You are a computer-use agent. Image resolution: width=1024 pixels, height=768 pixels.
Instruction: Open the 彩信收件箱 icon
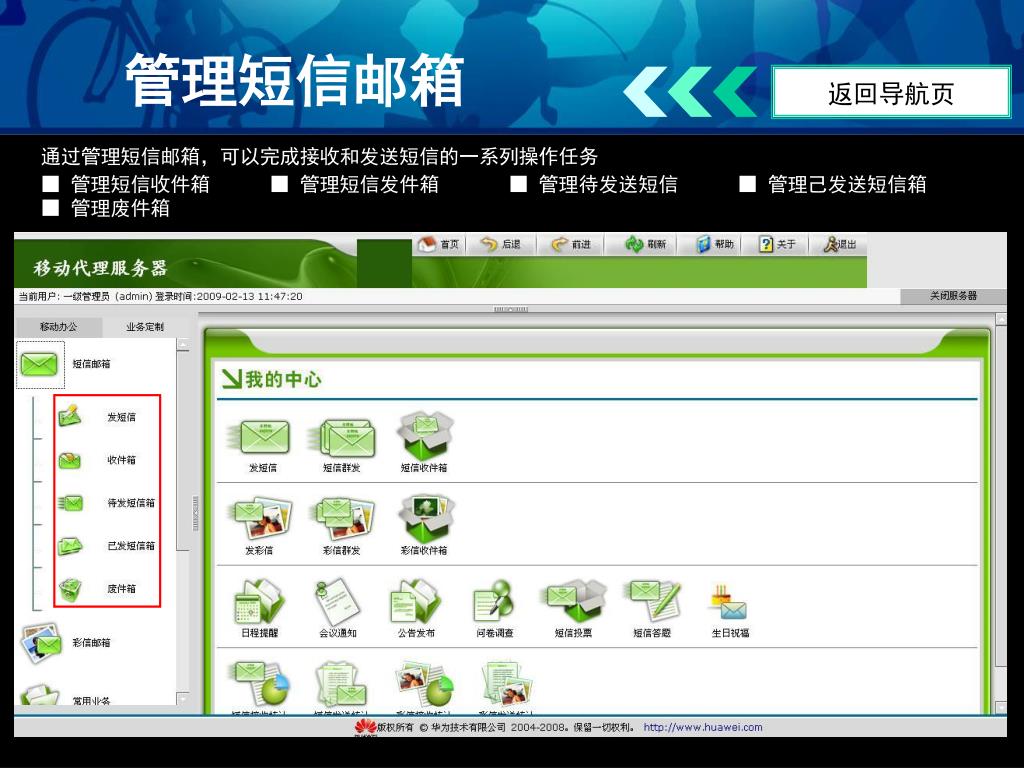pyautogui.click(x=424, y=526)
